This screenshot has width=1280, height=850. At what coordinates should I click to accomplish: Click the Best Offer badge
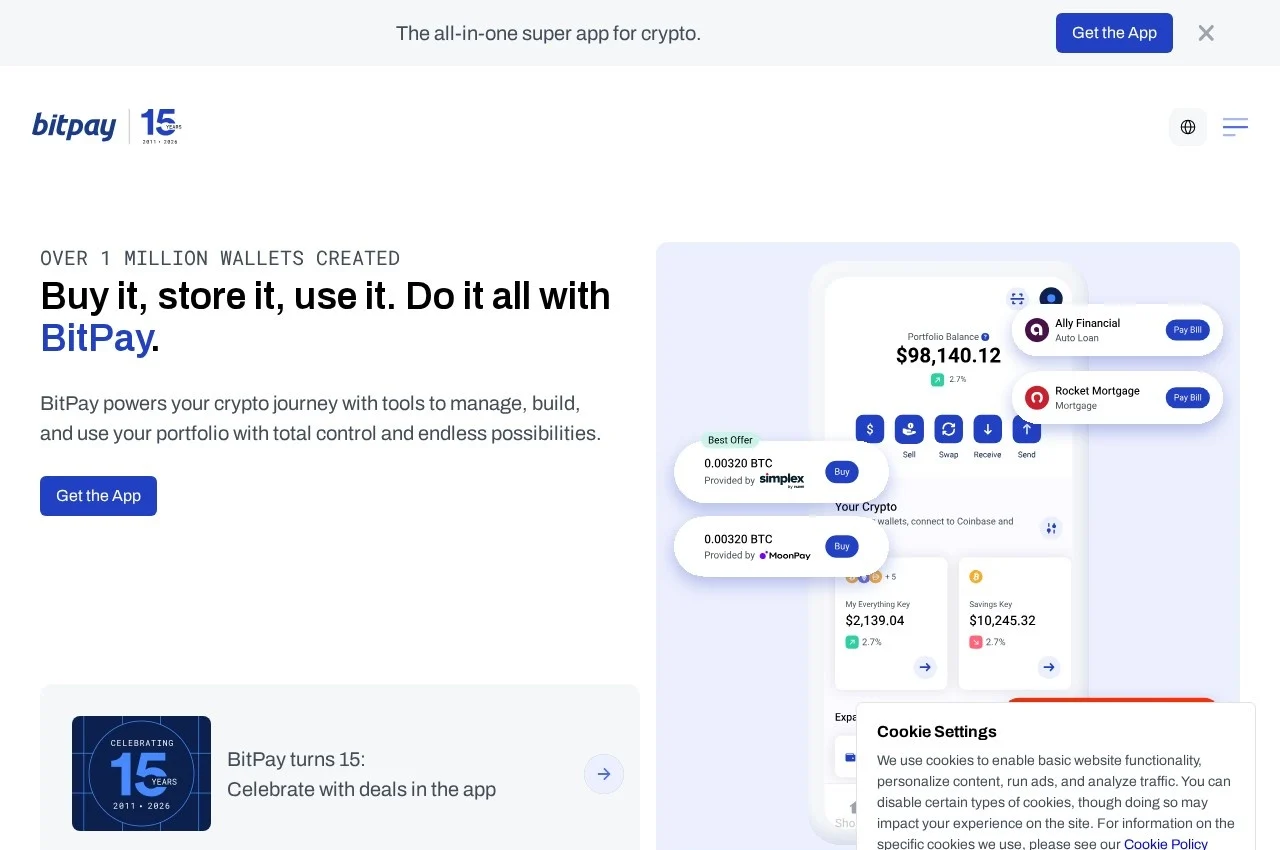[x=730, y=440]
